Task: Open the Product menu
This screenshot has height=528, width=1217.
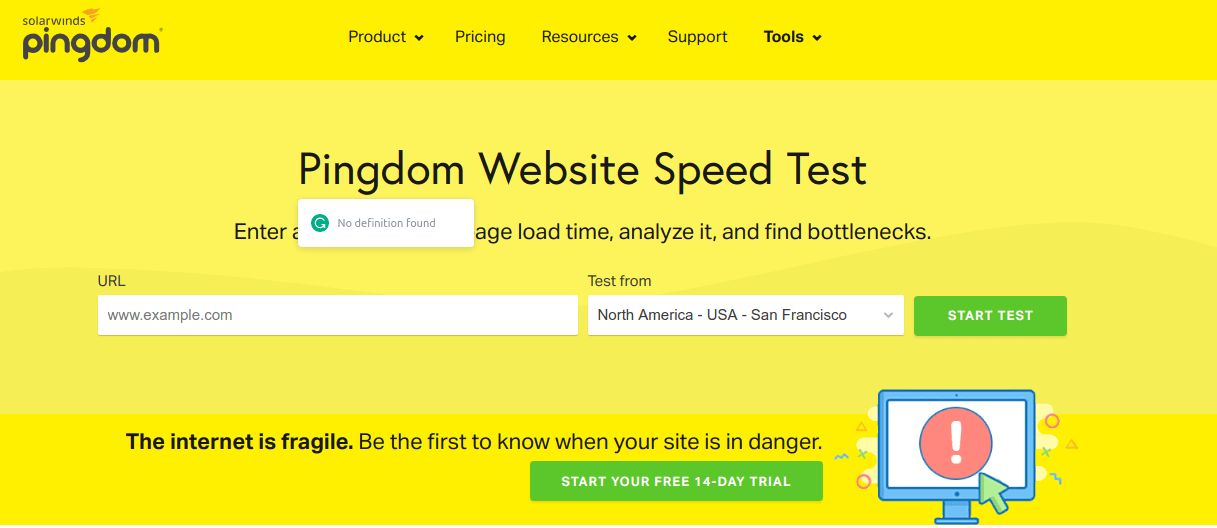Action: click(x=377, y=37)
